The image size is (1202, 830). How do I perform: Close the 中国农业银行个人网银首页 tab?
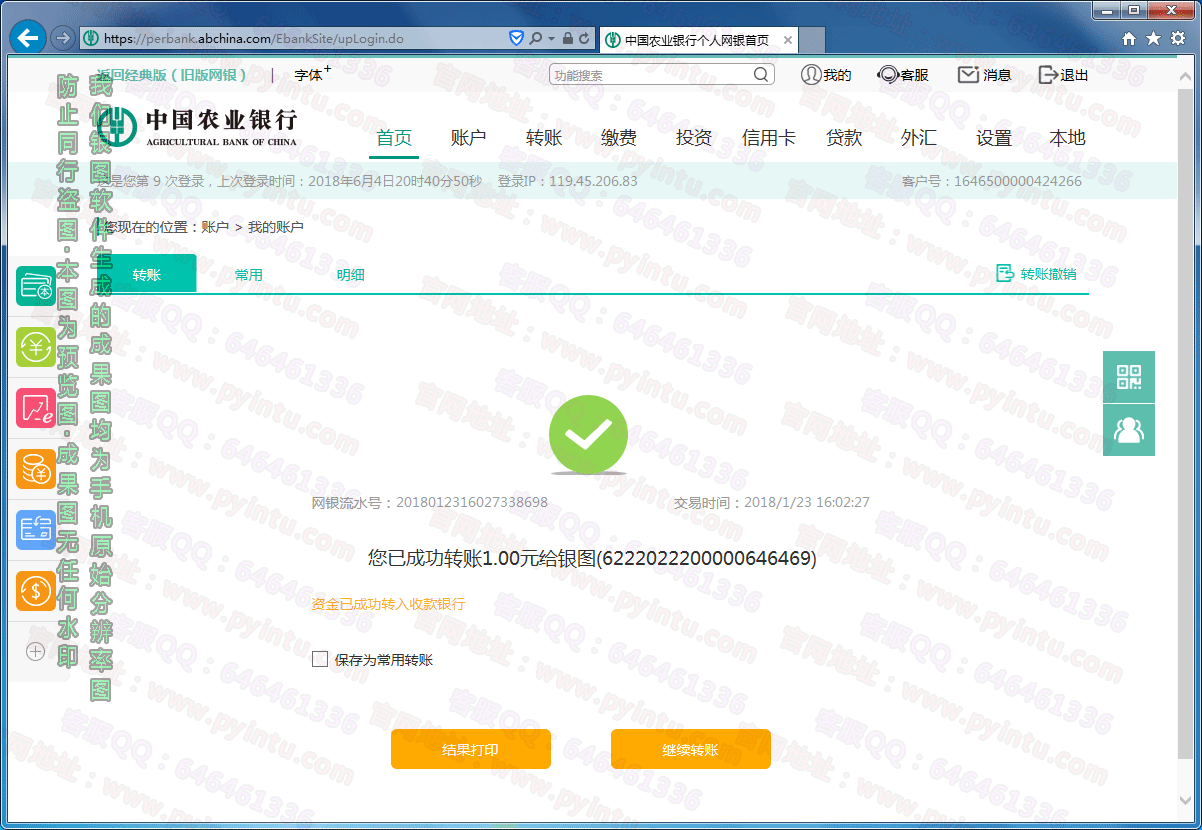(x=788, y=40)
